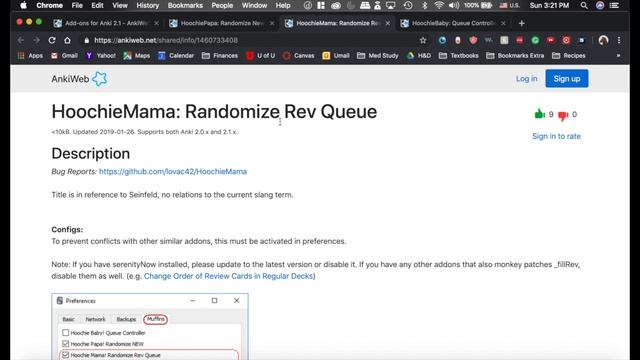Viewport: 640px width, 360px height.
Task: Open Apps bookmark shortcut
Action: [30, 56]
